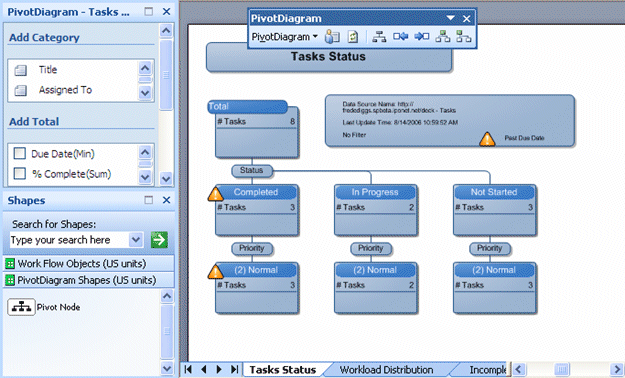Click the Data Source Name text in legend
The image size is (625, 378).
[399, 107]
